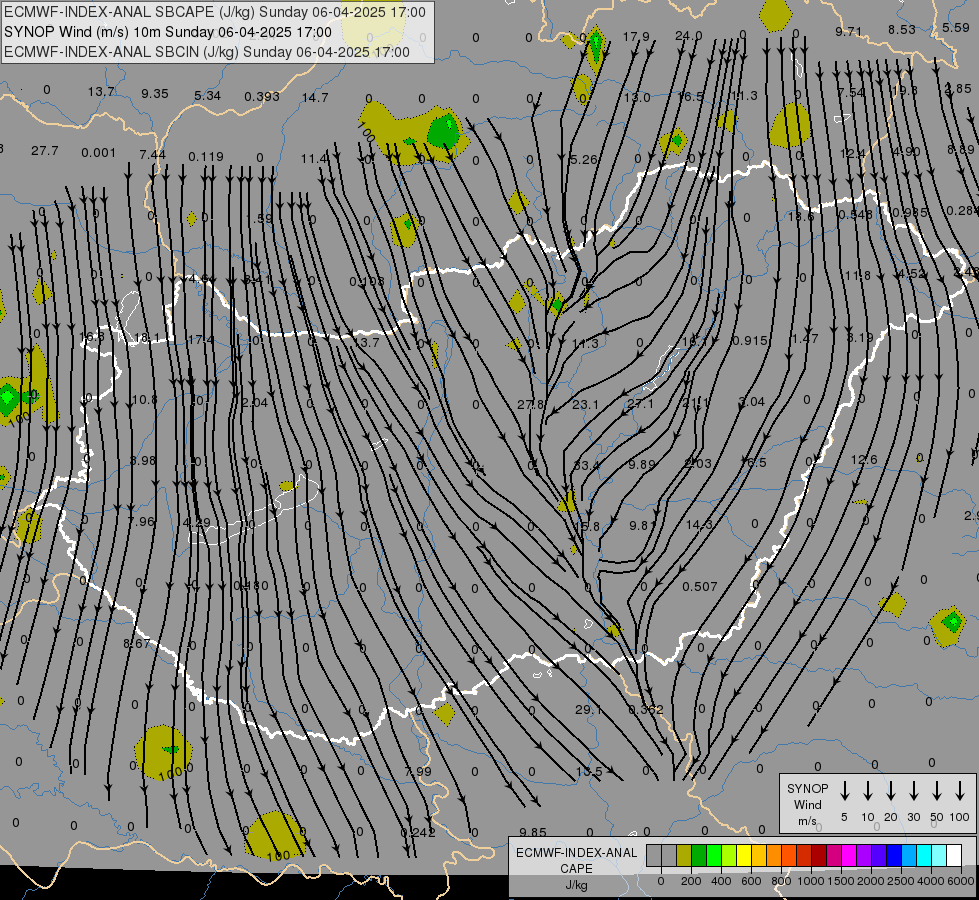This screenshot has width=979, height=900.
Task: Click the map value 33.4
Action: pyautogui.click(x=586, y=465)
